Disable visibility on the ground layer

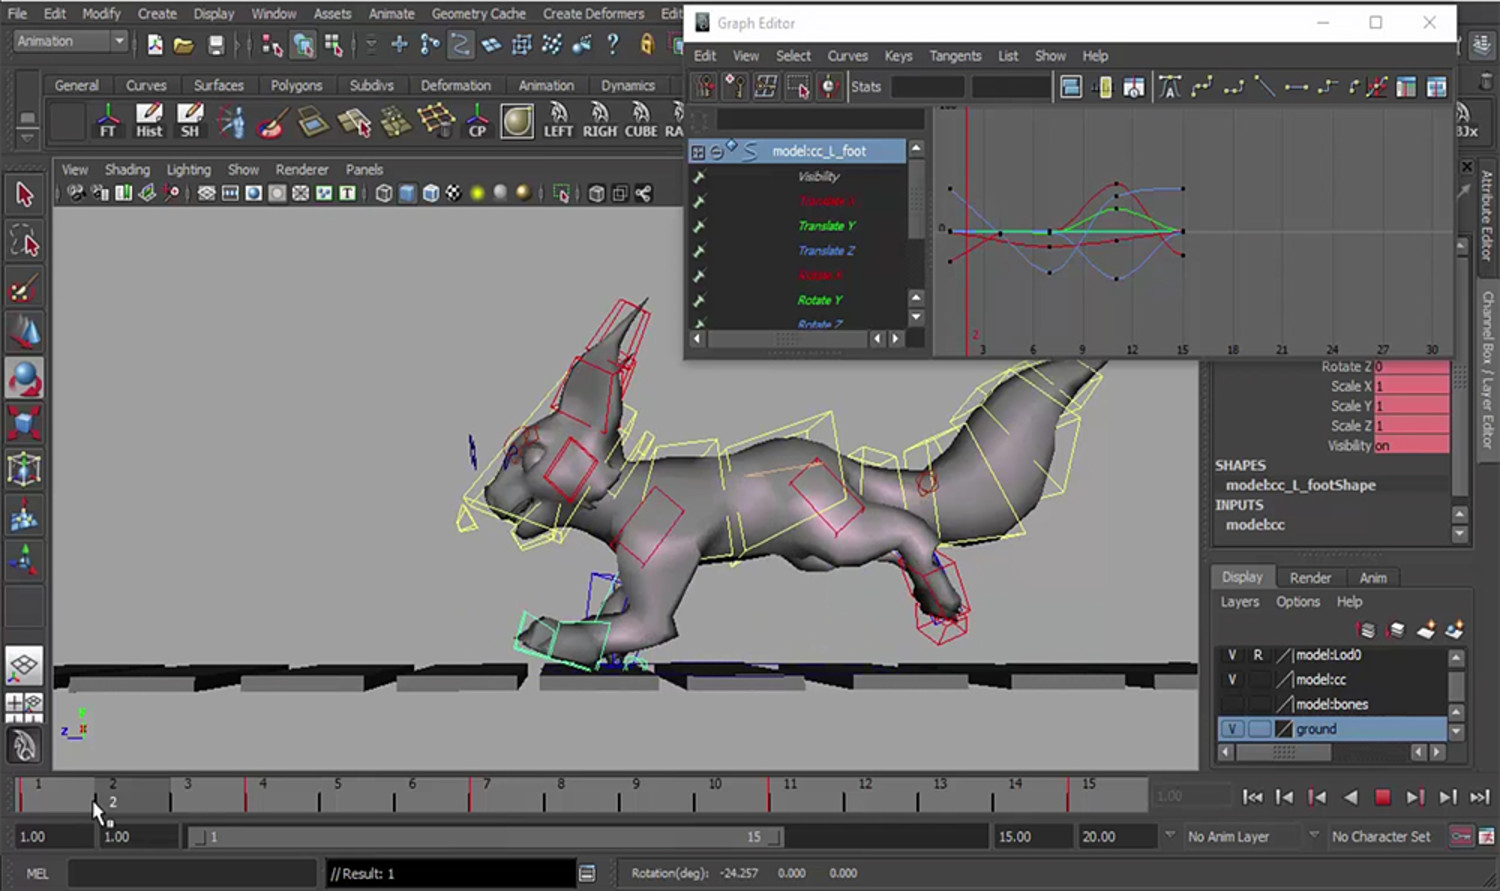point(1232,728)
